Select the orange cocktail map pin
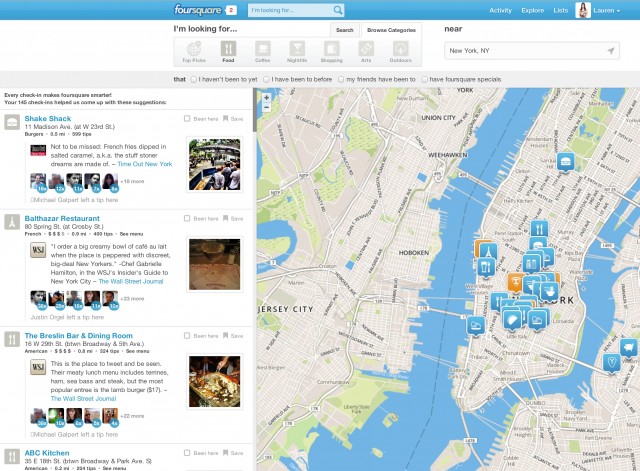The image size is (640, 471). 516,283
